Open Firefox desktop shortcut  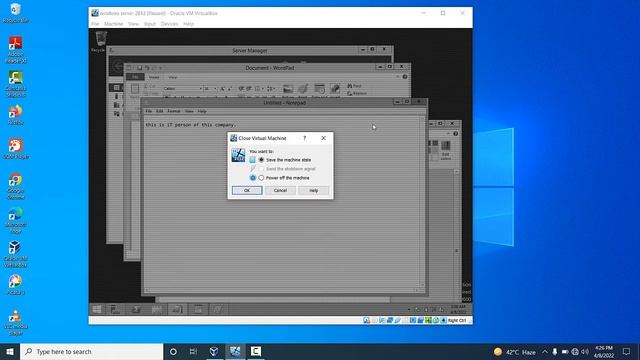tap(16, 114)
